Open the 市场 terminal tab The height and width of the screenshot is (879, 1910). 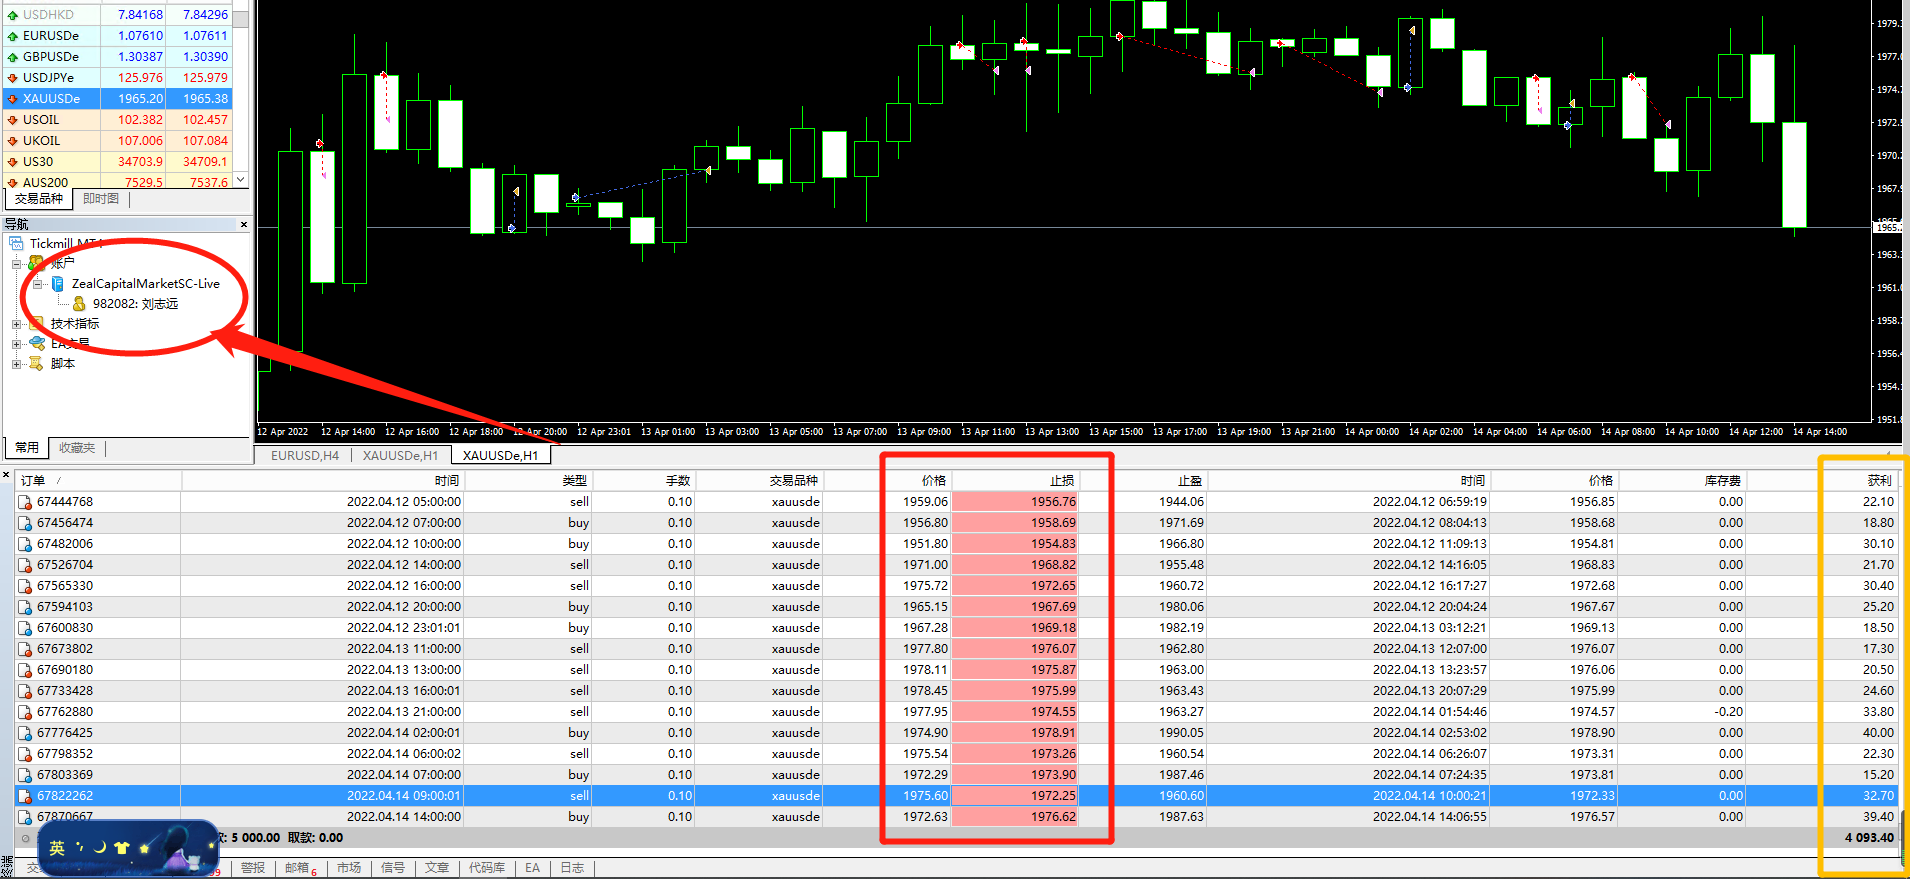coord(349,868)
